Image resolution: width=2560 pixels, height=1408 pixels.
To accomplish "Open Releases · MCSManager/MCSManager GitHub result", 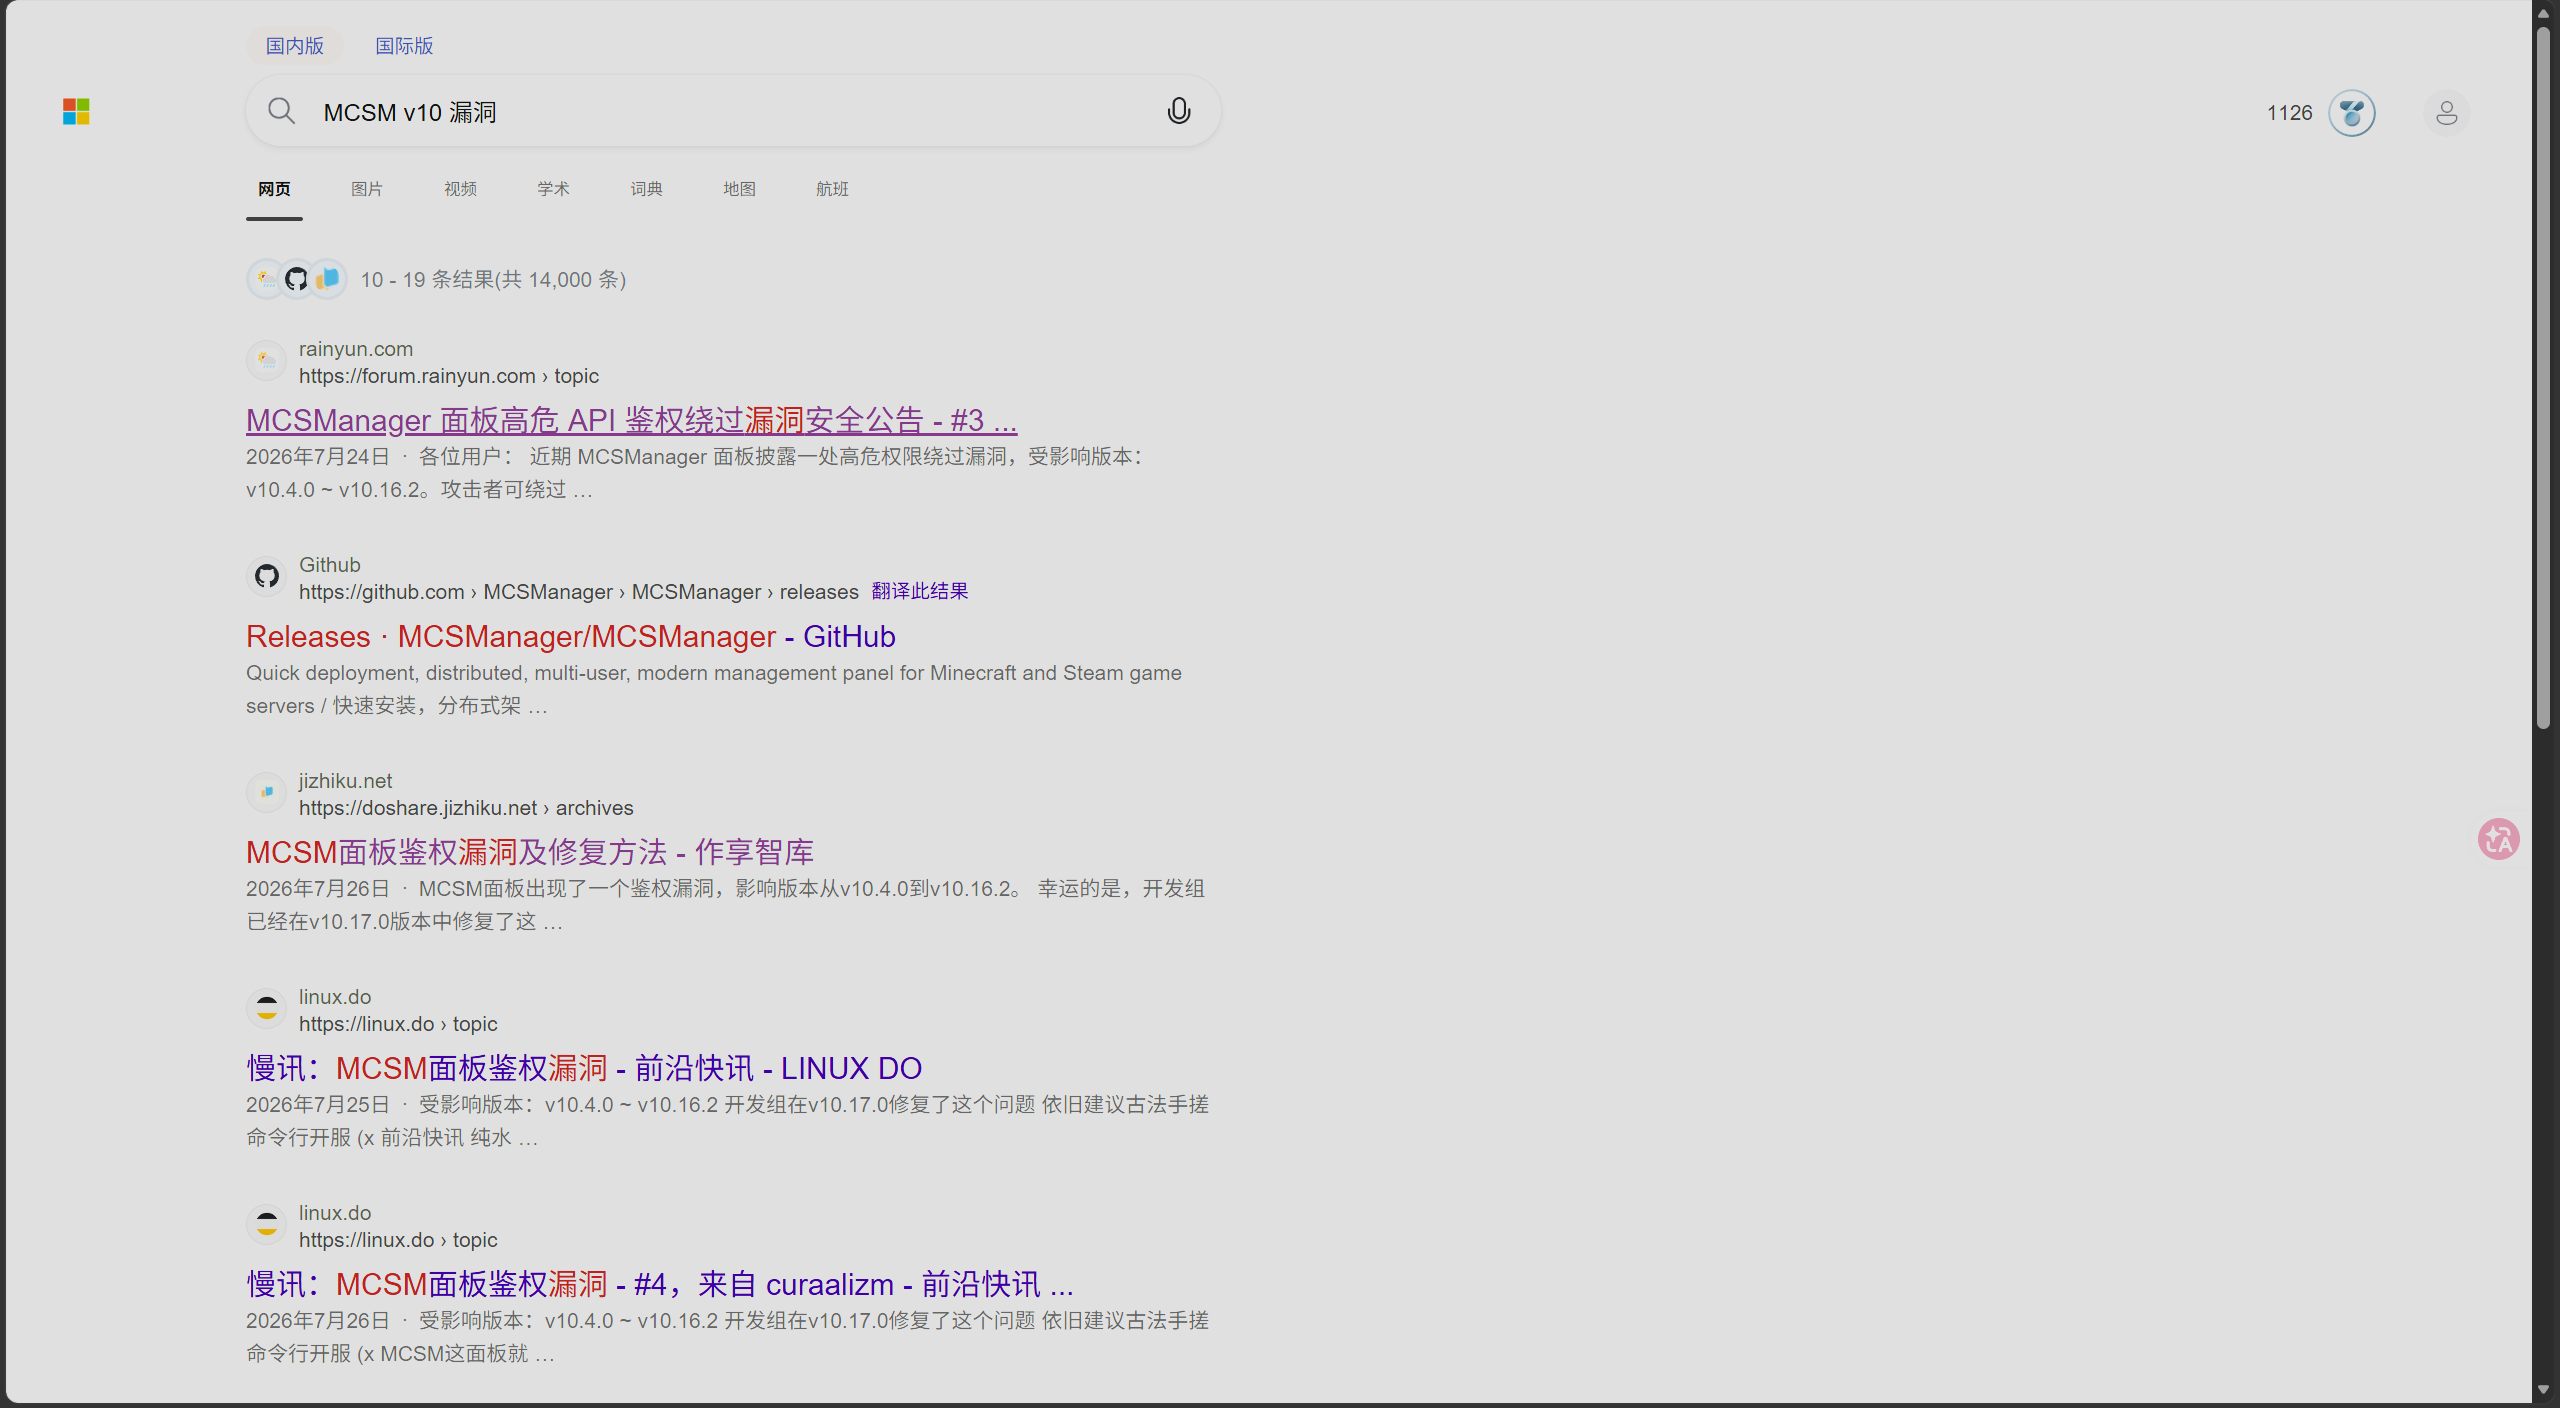I will [571, 636].
